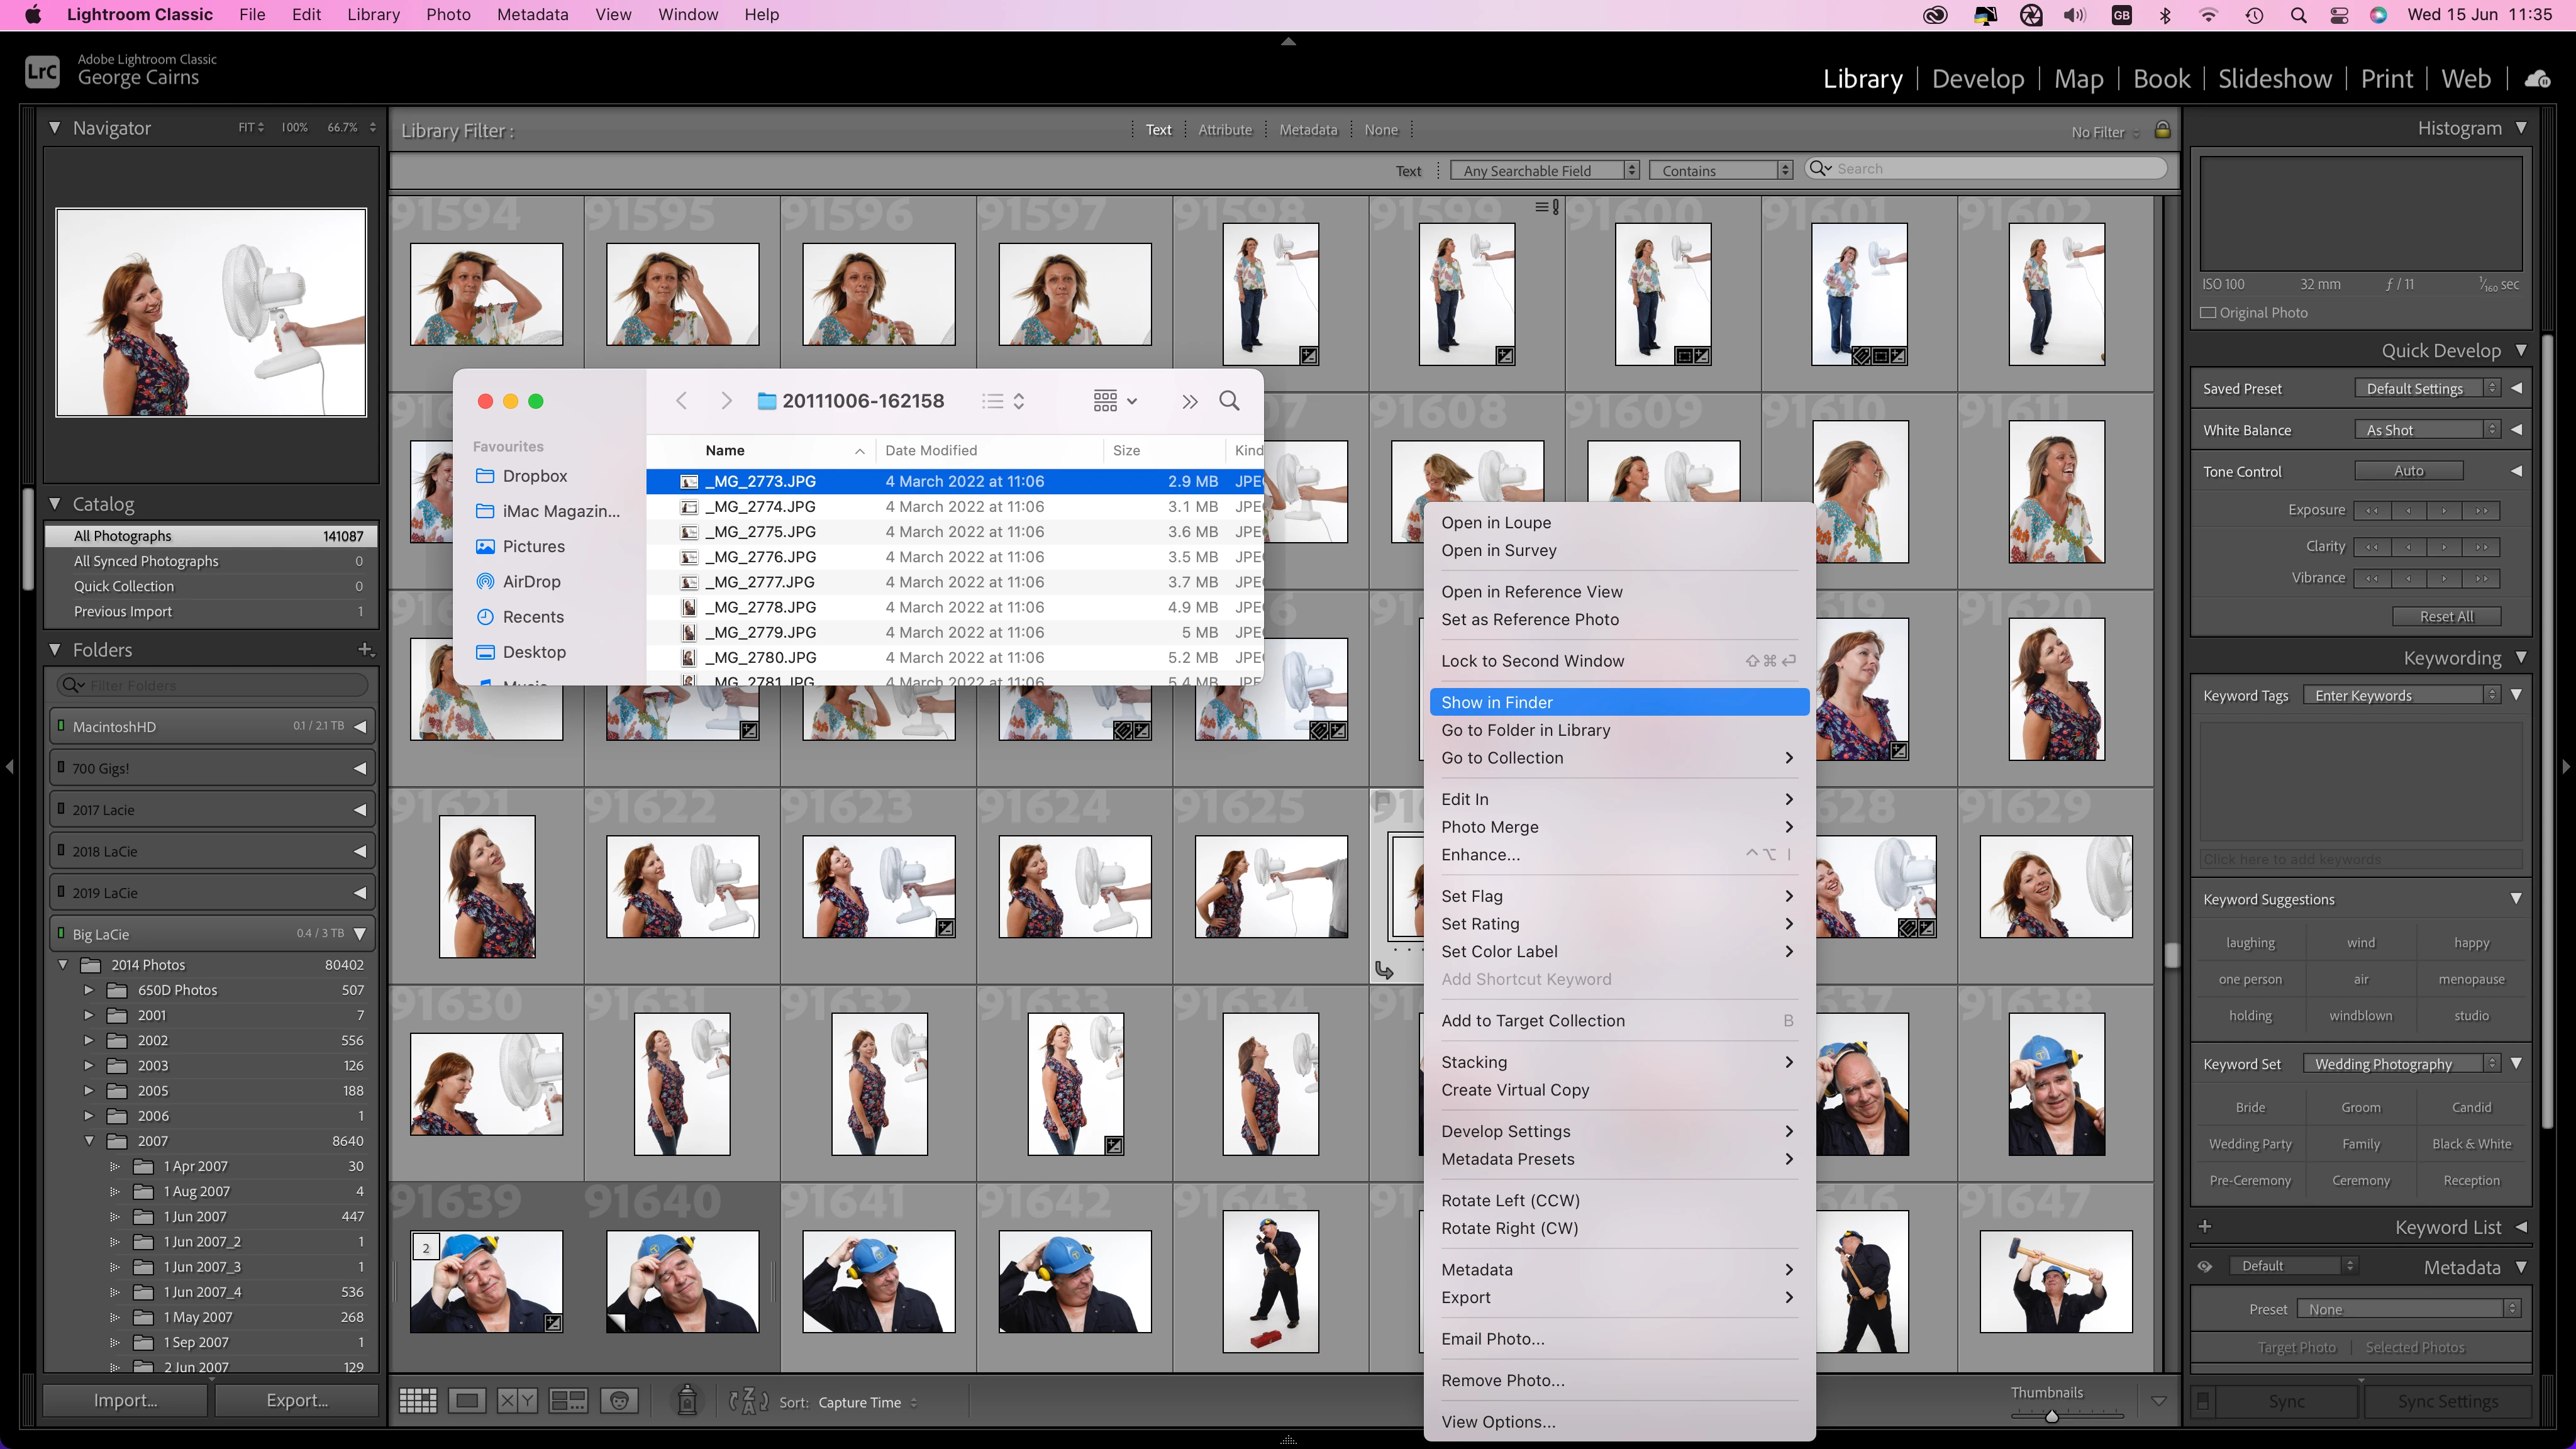Click the filter lock padlock icon
This screenshot has width=2576, height=1449.
[x=2162, y=130]
